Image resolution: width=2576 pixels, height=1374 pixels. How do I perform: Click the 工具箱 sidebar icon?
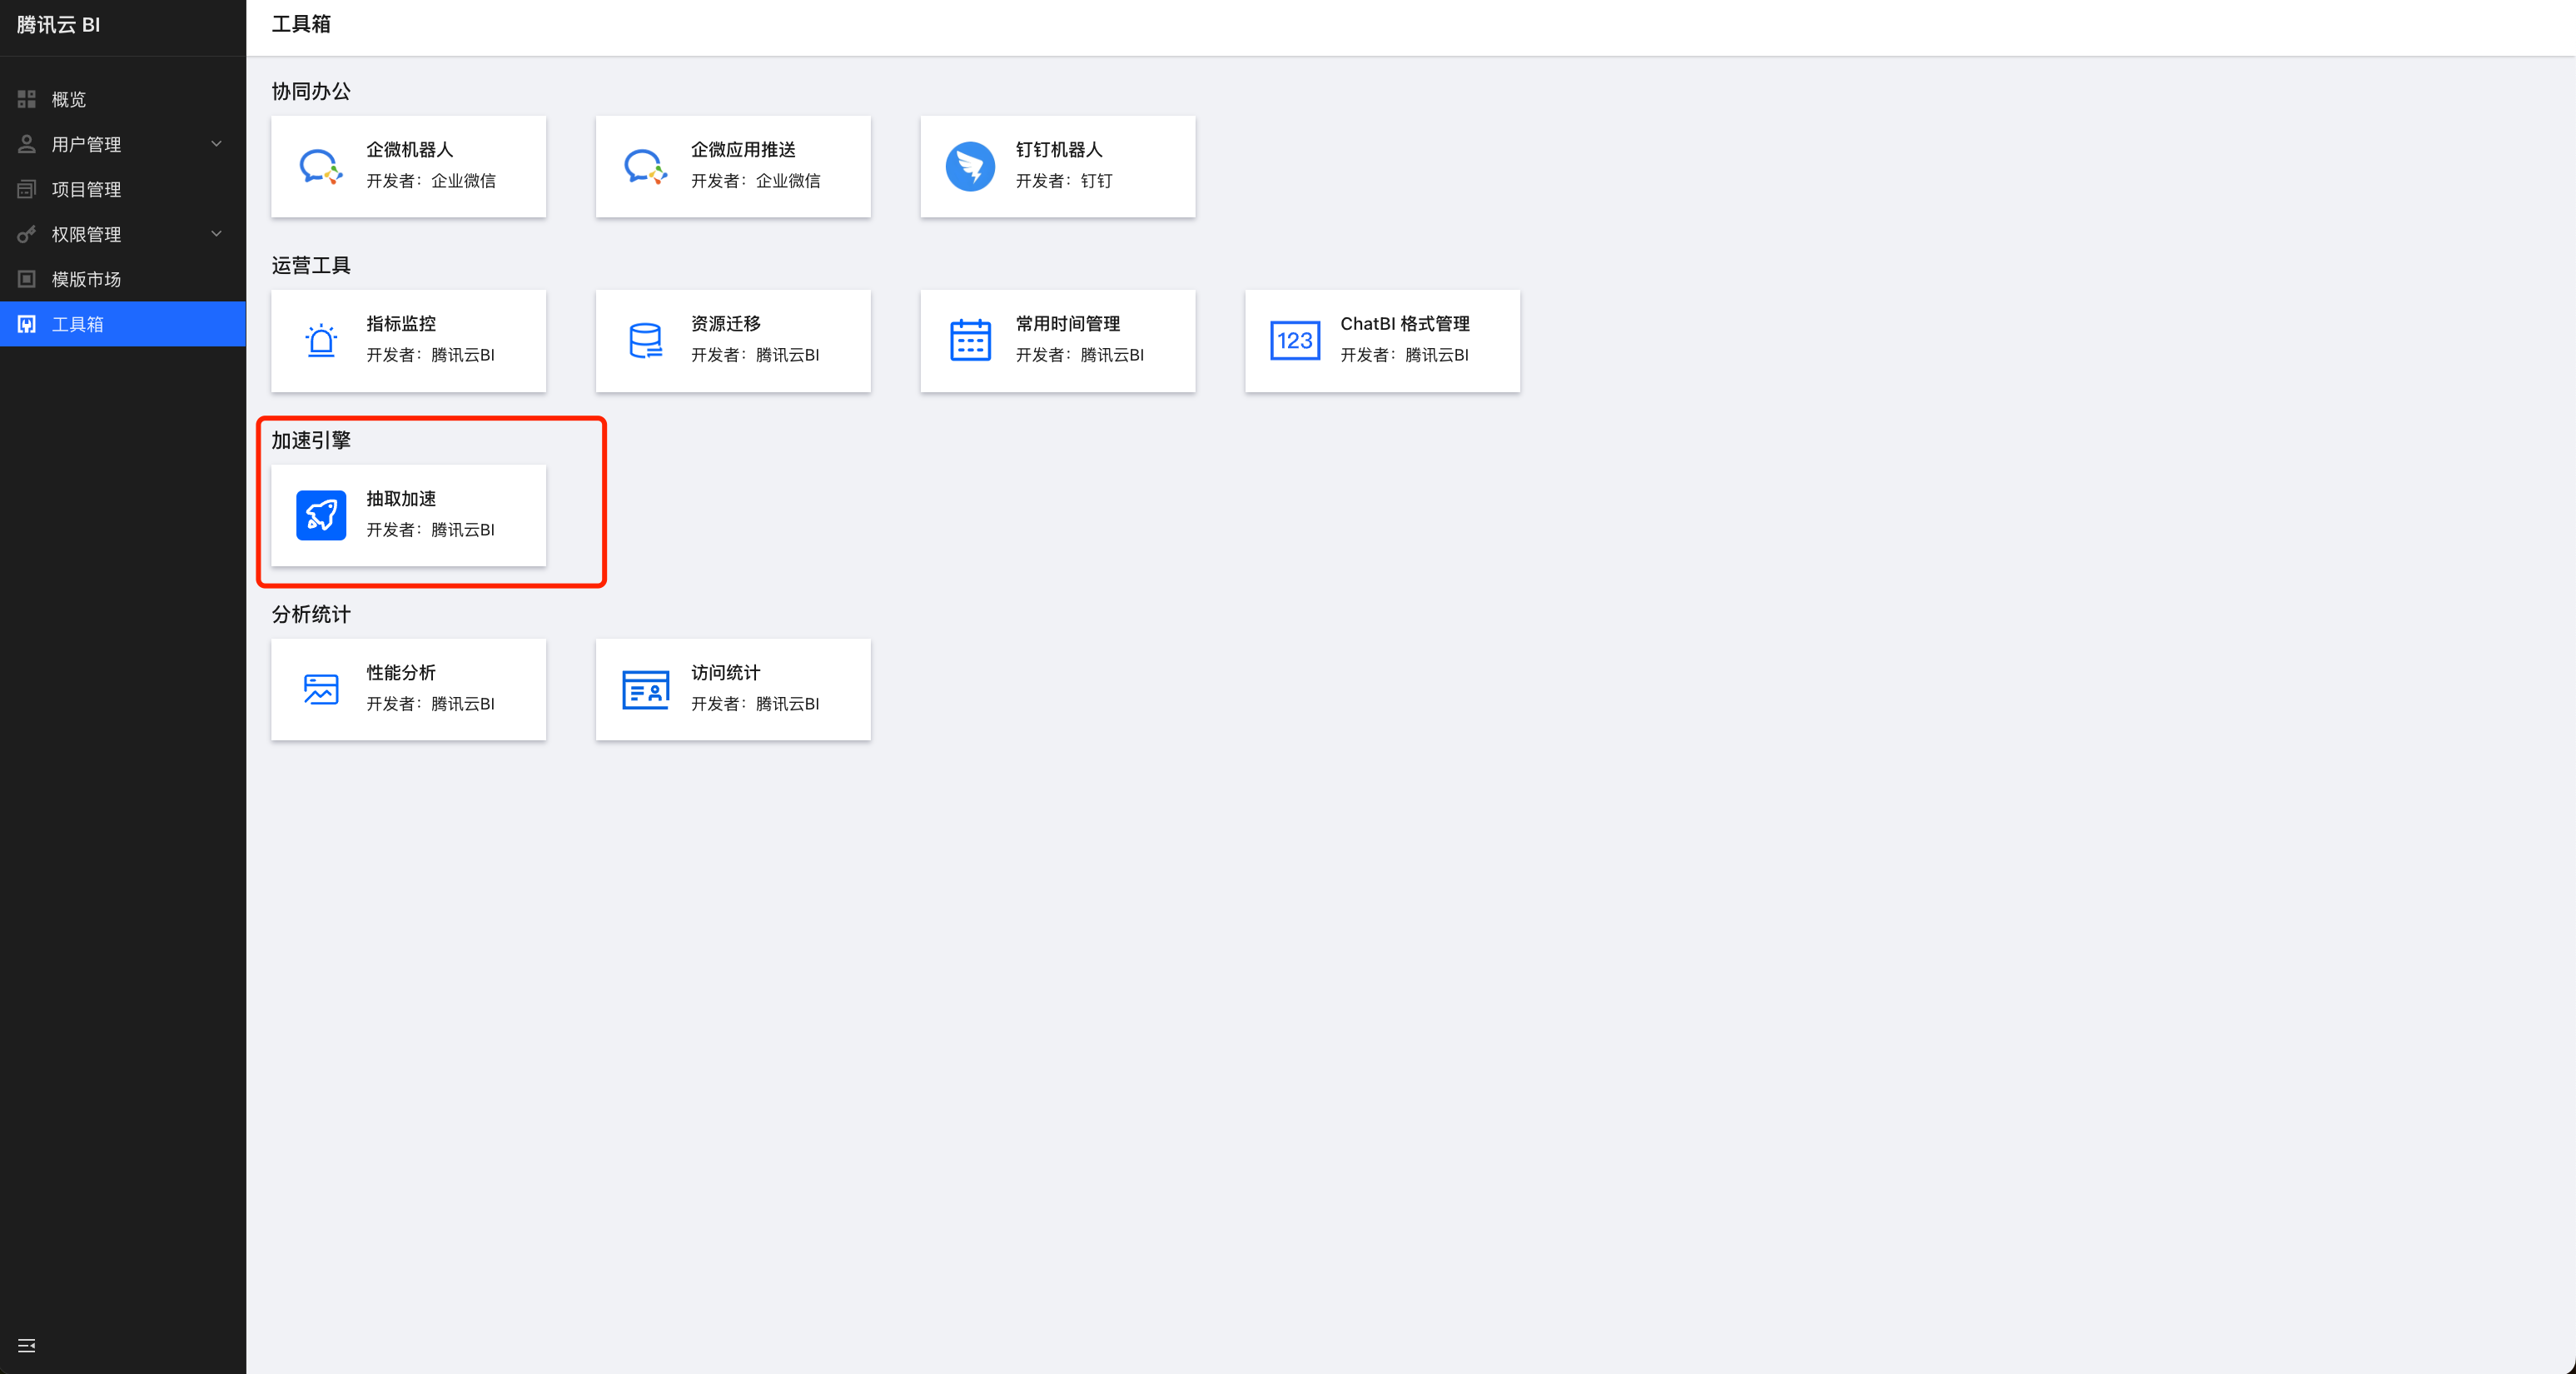tap(27, 324)
